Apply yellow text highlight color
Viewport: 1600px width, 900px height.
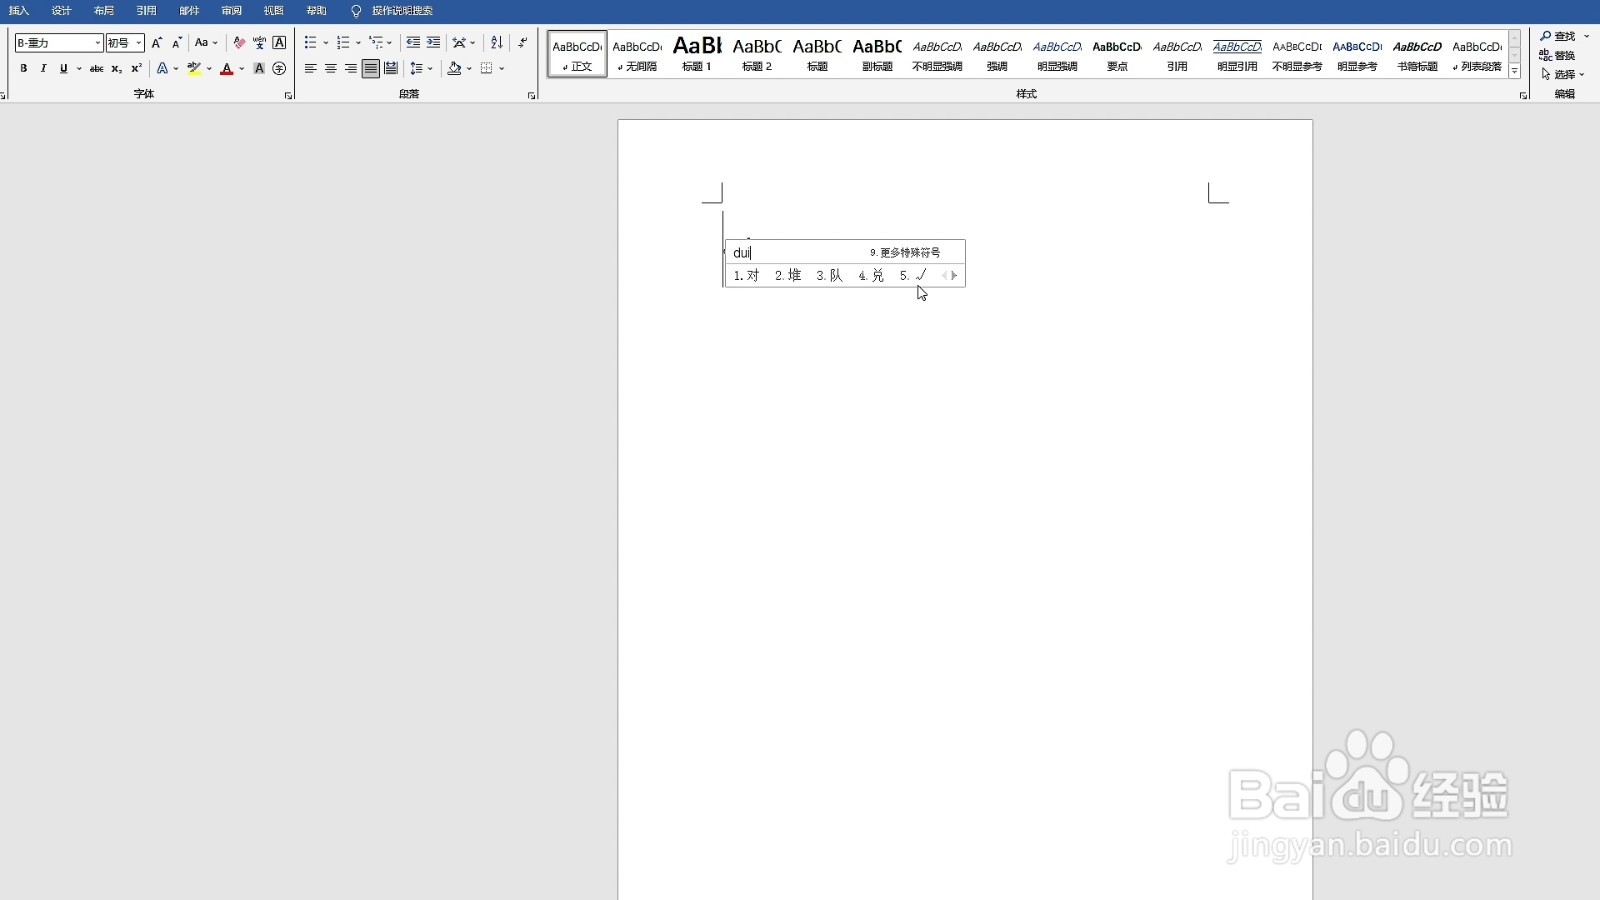tap(194, 69)
